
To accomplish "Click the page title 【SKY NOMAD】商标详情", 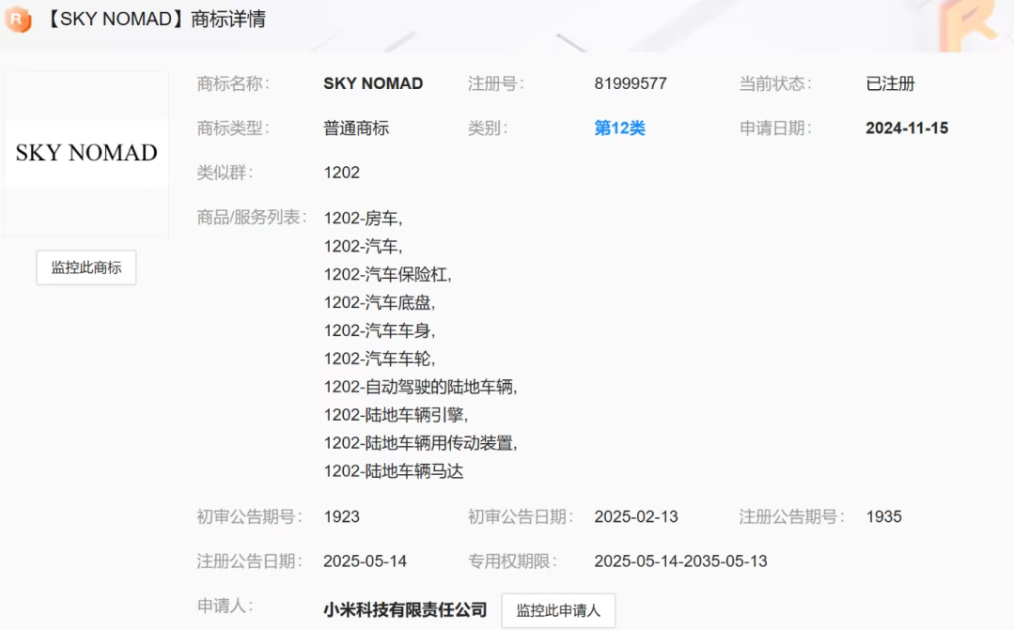I will point(155,19).
